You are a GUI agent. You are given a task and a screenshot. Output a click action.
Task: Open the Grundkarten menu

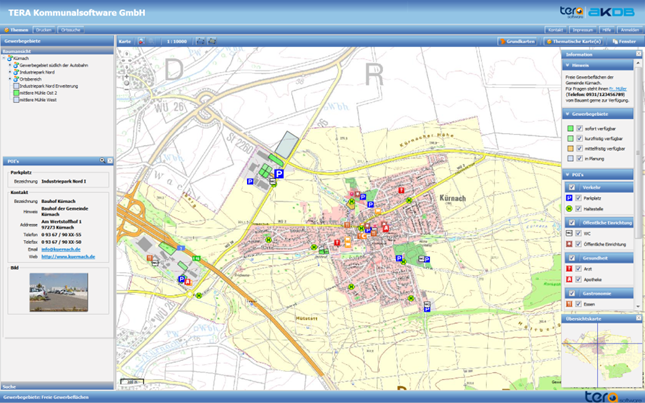tap(518, 42)
